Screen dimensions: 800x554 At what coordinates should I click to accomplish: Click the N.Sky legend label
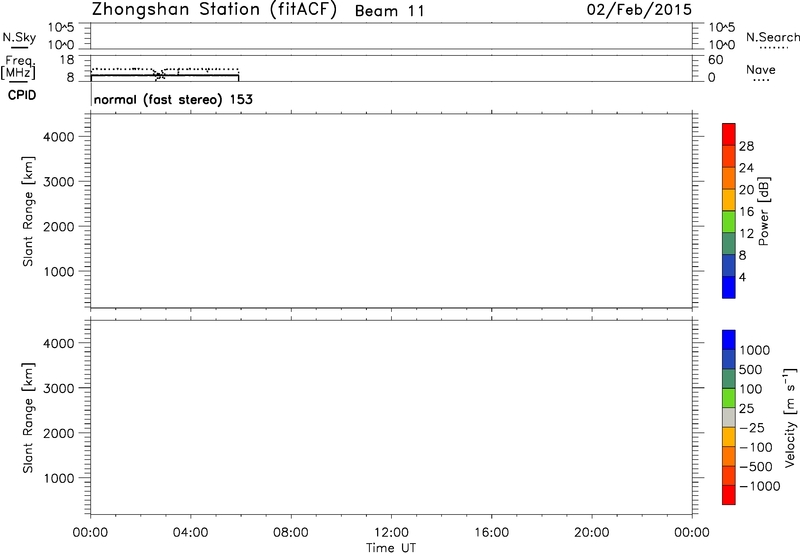tap(19, 38)
